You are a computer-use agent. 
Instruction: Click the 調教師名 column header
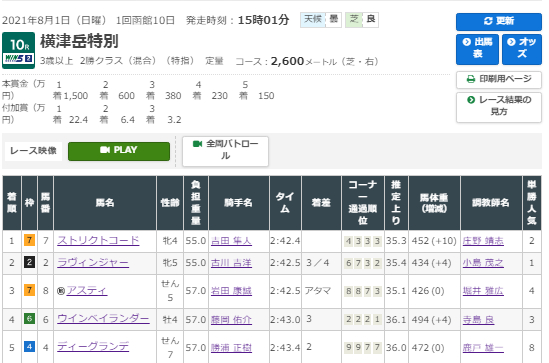(491, 203)
